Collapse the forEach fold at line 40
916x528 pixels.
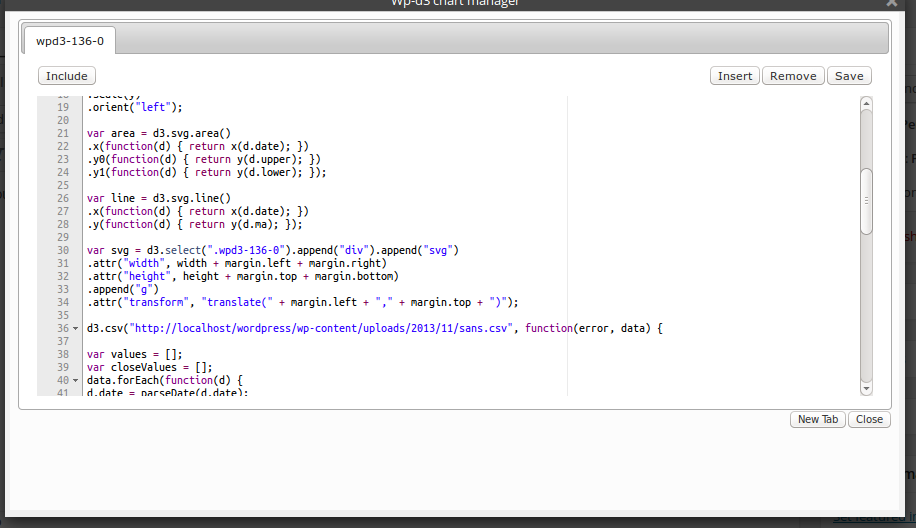tap(77, 381)
